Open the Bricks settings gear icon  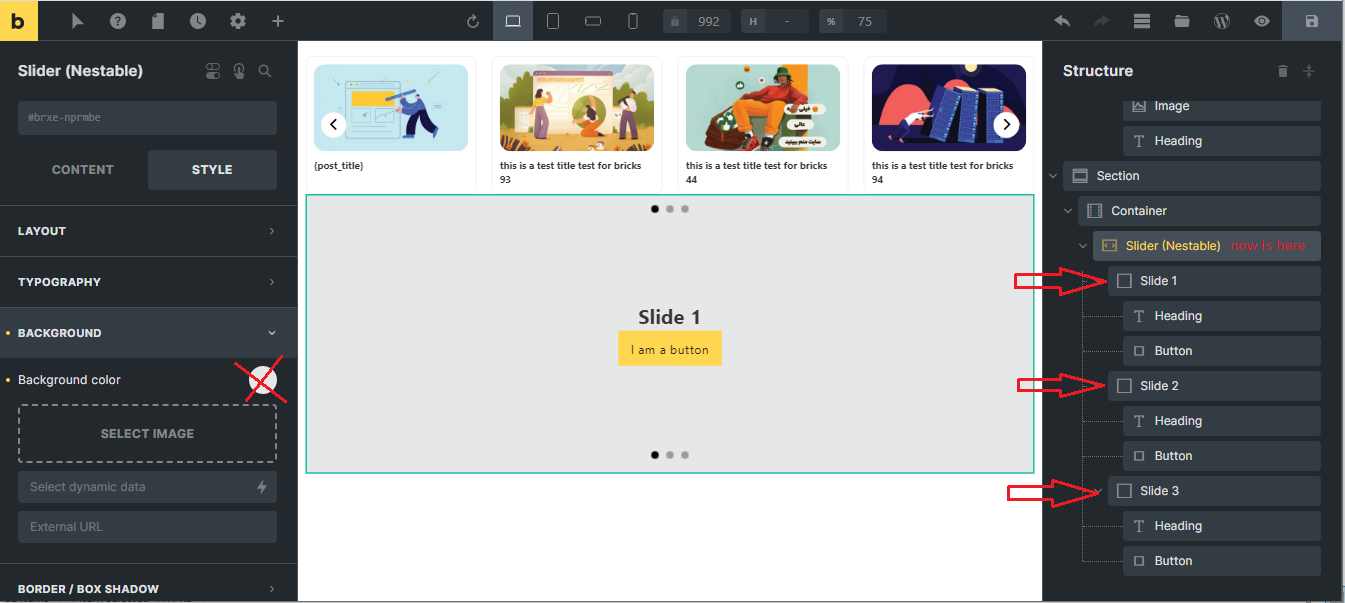click(238, 20)
